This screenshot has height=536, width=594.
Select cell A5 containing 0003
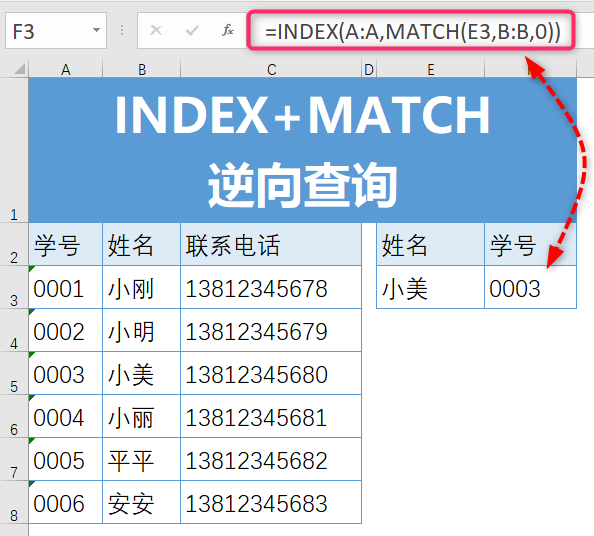66,373
